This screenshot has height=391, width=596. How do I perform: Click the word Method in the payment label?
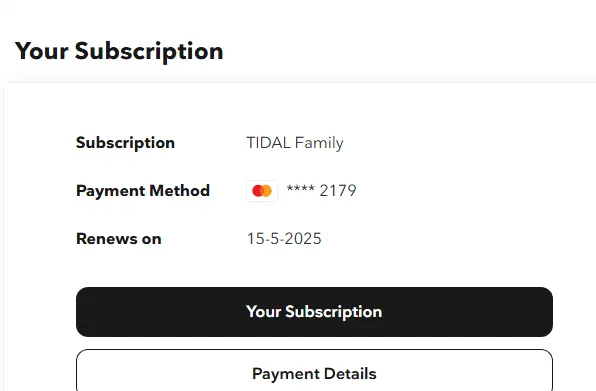point(179,190)
